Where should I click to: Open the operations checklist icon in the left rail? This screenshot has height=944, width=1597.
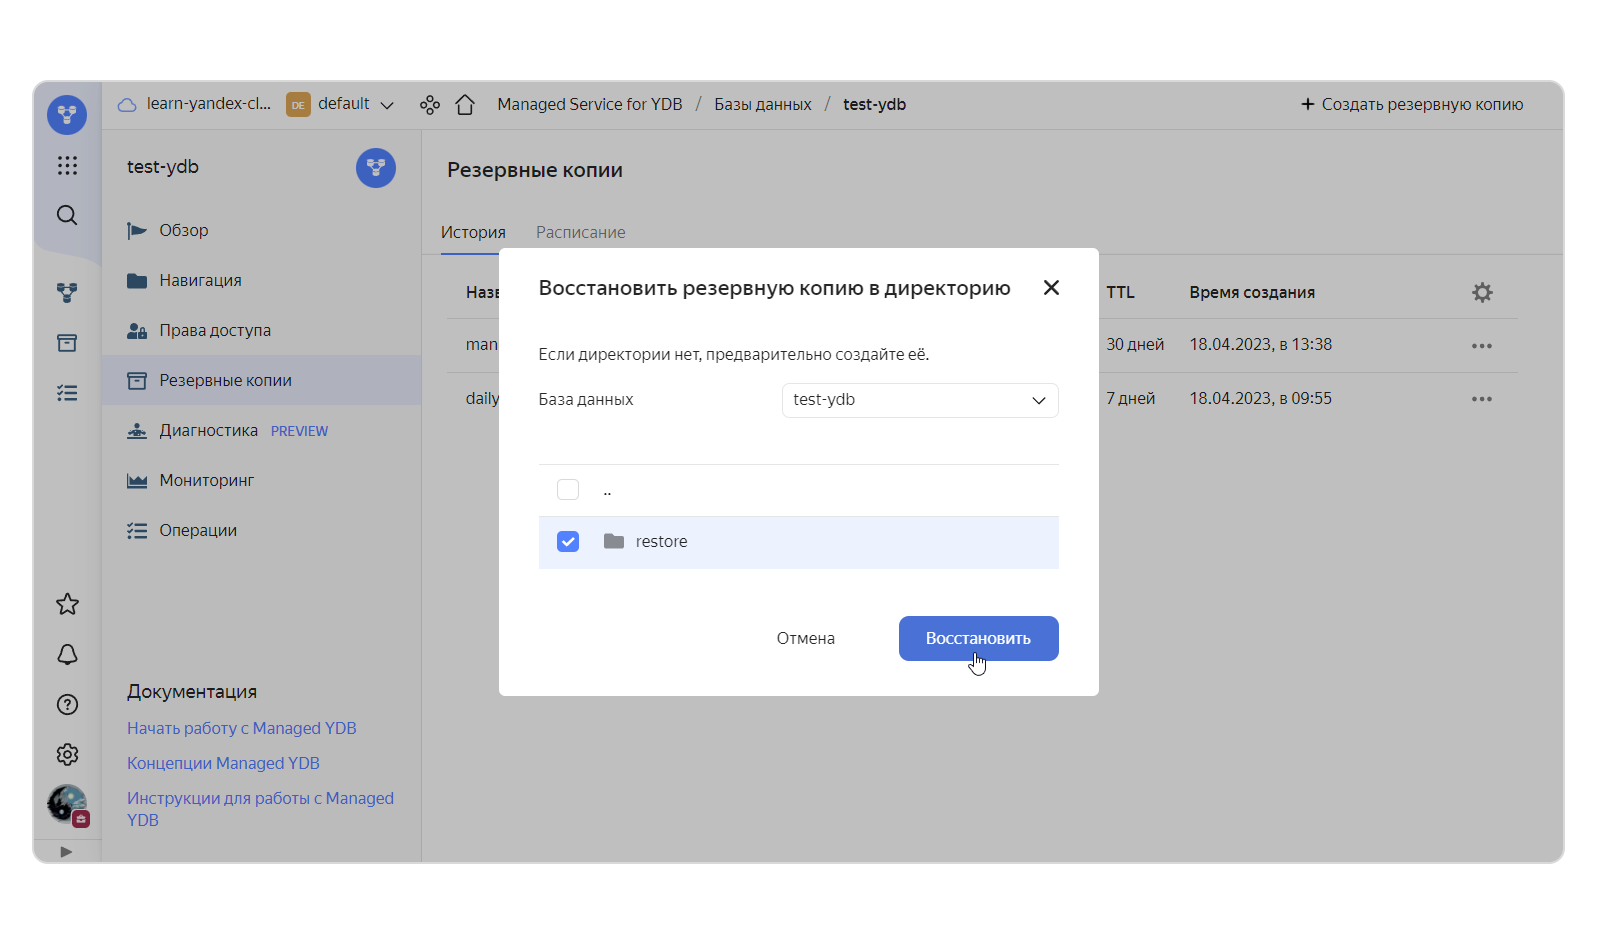(67, 393)
